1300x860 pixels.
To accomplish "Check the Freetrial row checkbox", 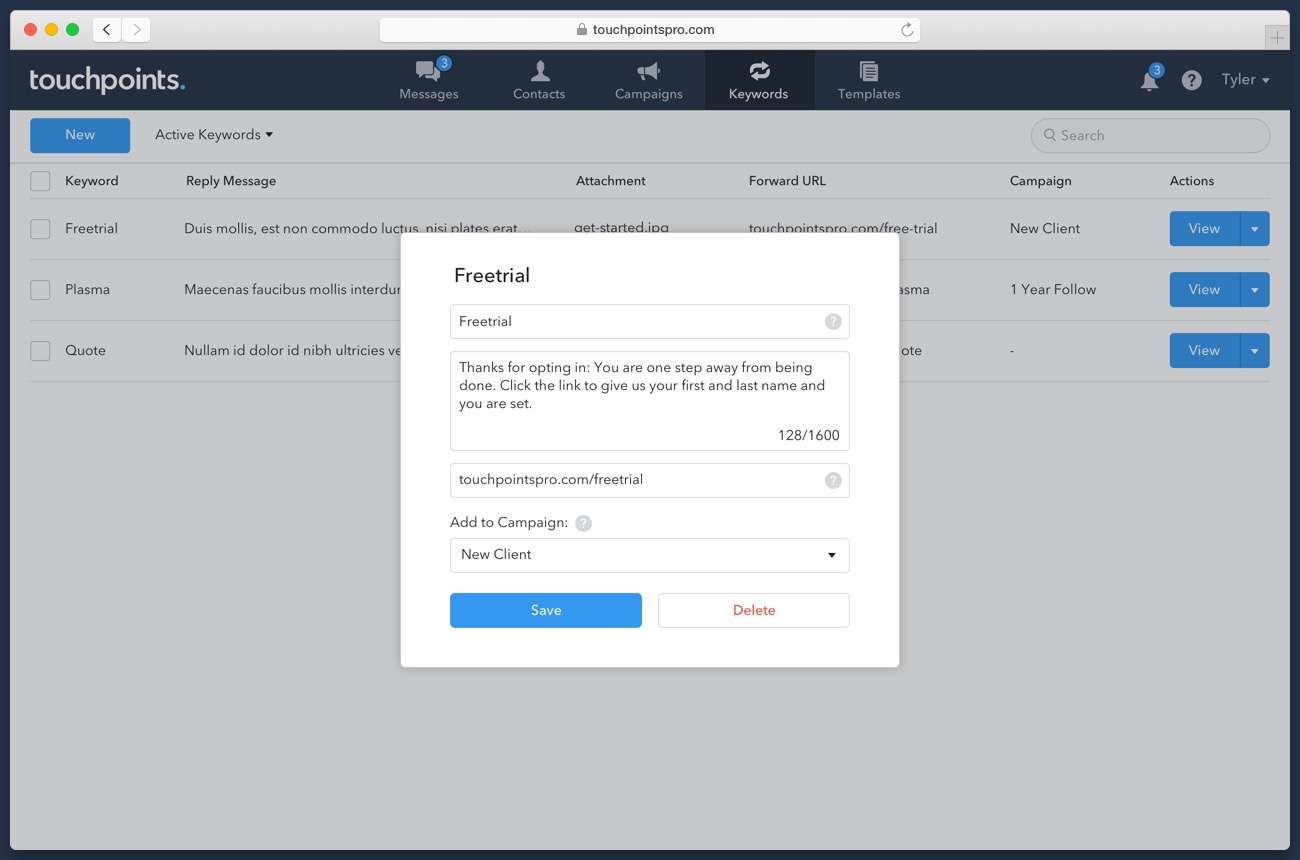I will point(40,228).
